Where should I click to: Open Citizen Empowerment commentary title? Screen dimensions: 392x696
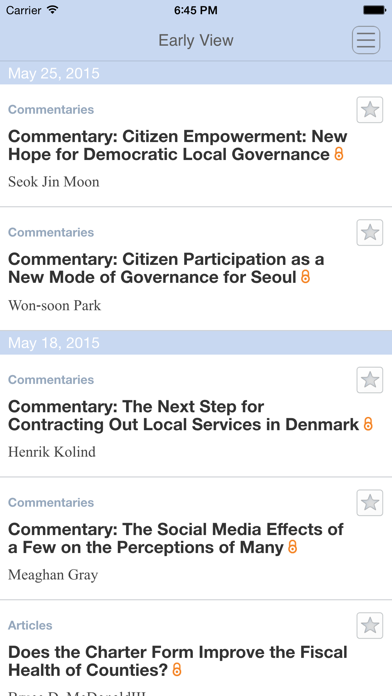point(178,145)
